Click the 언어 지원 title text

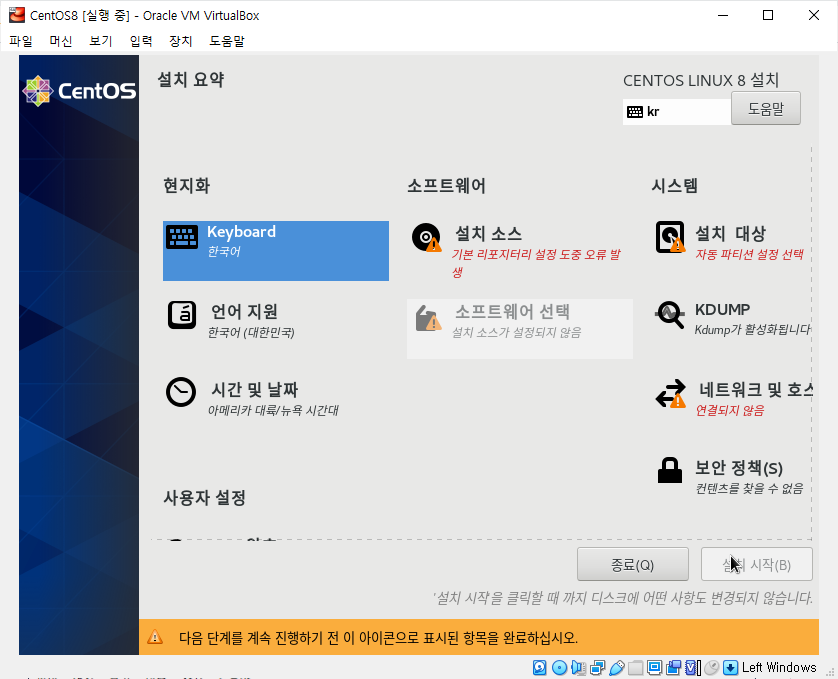click(244, 311)
